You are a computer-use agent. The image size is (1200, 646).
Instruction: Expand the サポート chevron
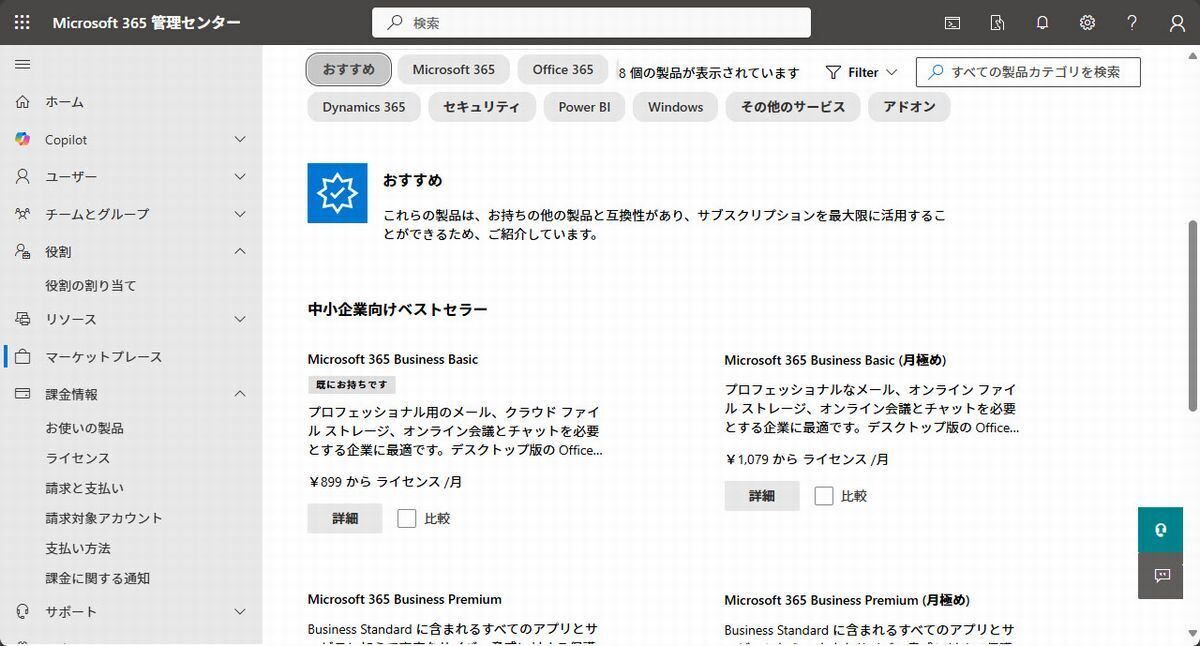click(x=240, y=611)
